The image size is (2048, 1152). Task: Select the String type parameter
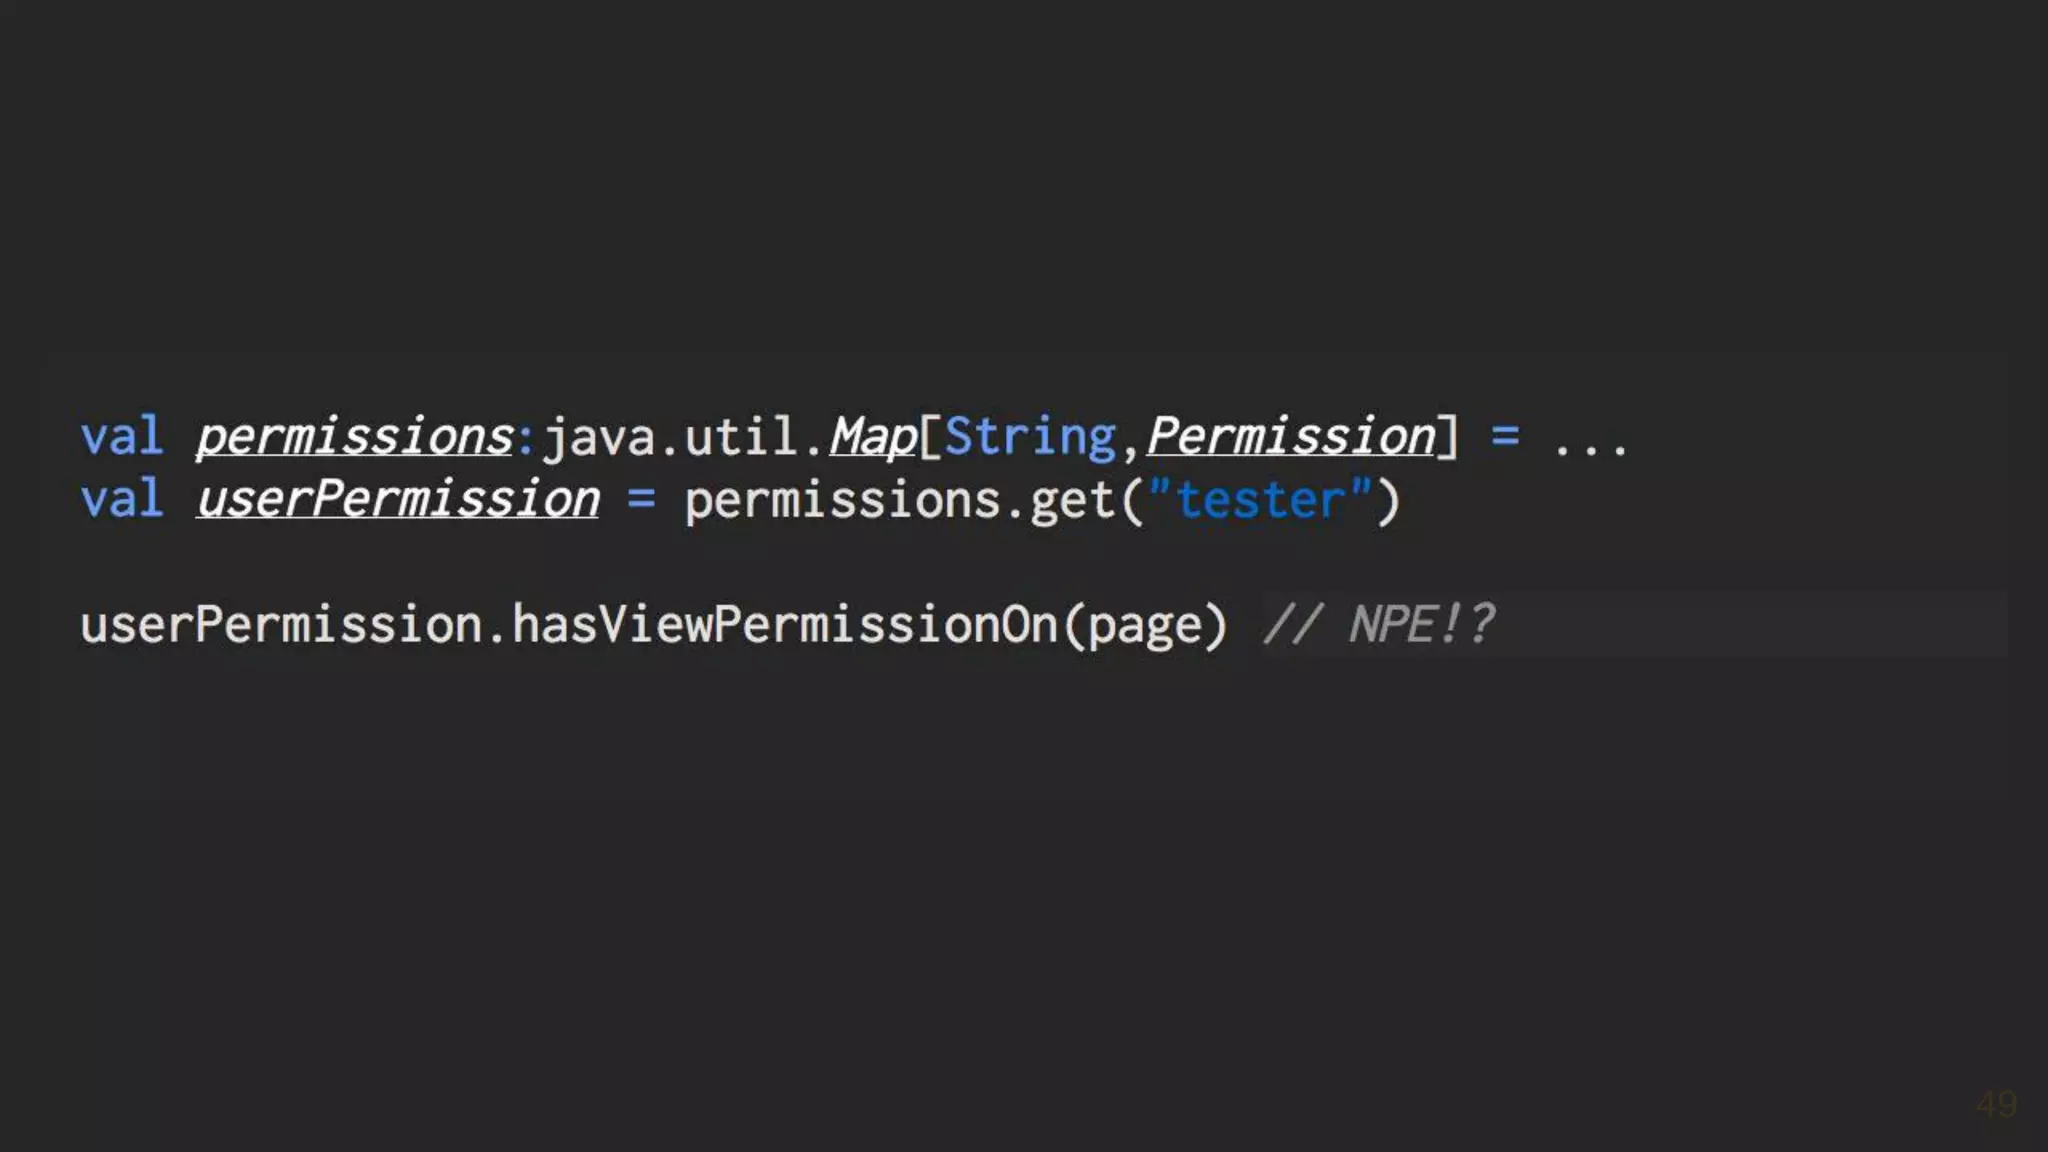tap(1030, 437)
